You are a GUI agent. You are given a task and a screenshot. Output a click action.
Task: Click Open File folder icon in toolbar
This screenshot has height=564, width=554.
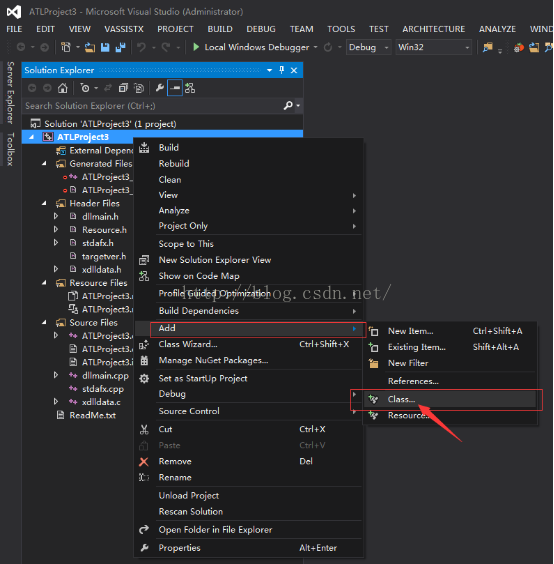point(90,47)
